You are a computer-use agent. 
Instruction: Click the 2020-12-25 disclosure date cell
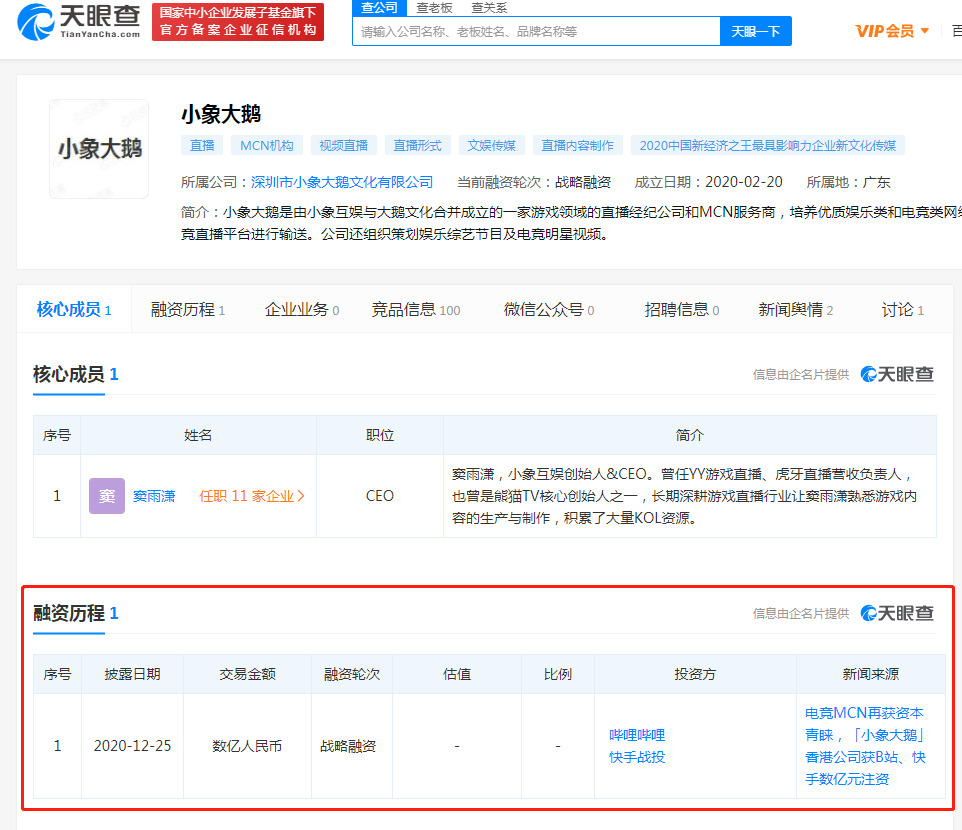coord(133,746)
